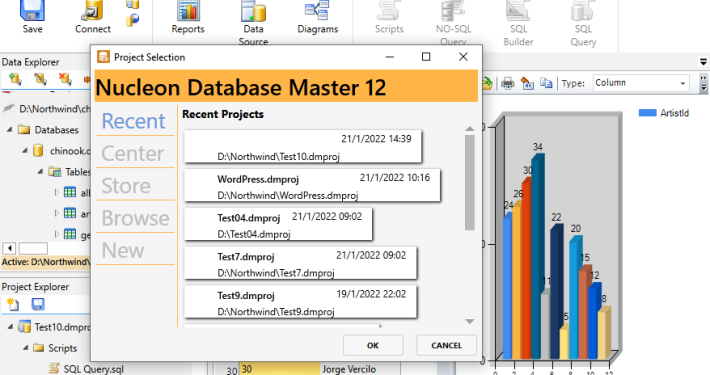
Task: Select the Test10.dmproj recent project card
Action: point(303,147)
